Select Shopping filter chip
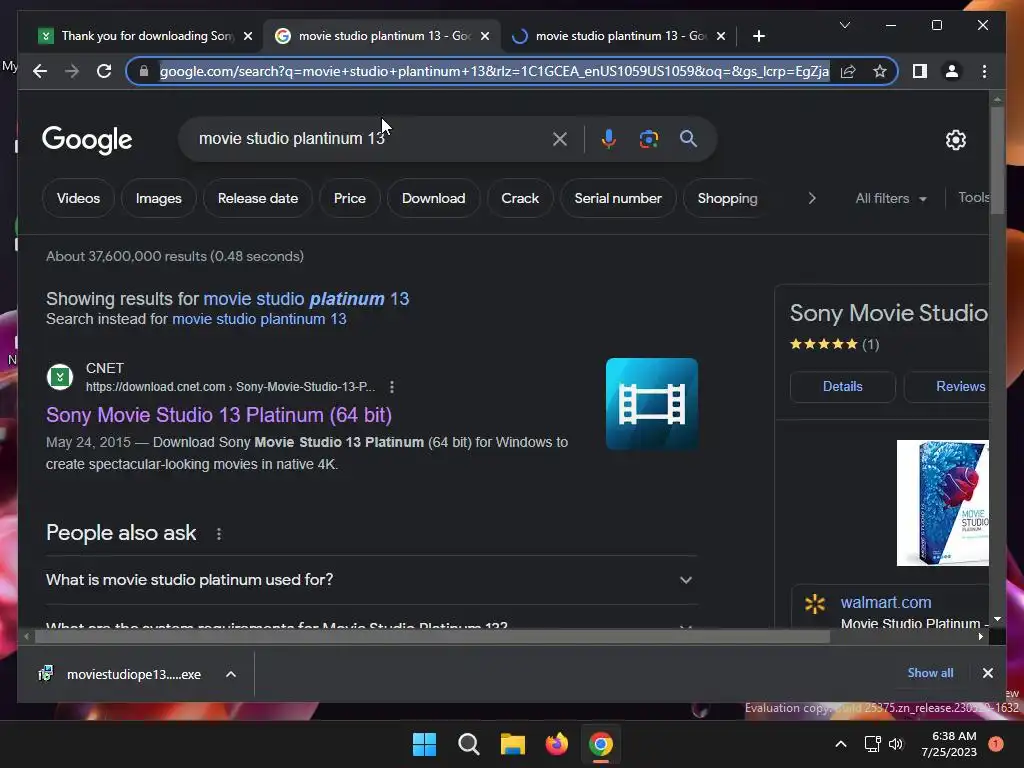Image resolution: width=1024 pixels, height=768 pixels. [x=727, y=198]
